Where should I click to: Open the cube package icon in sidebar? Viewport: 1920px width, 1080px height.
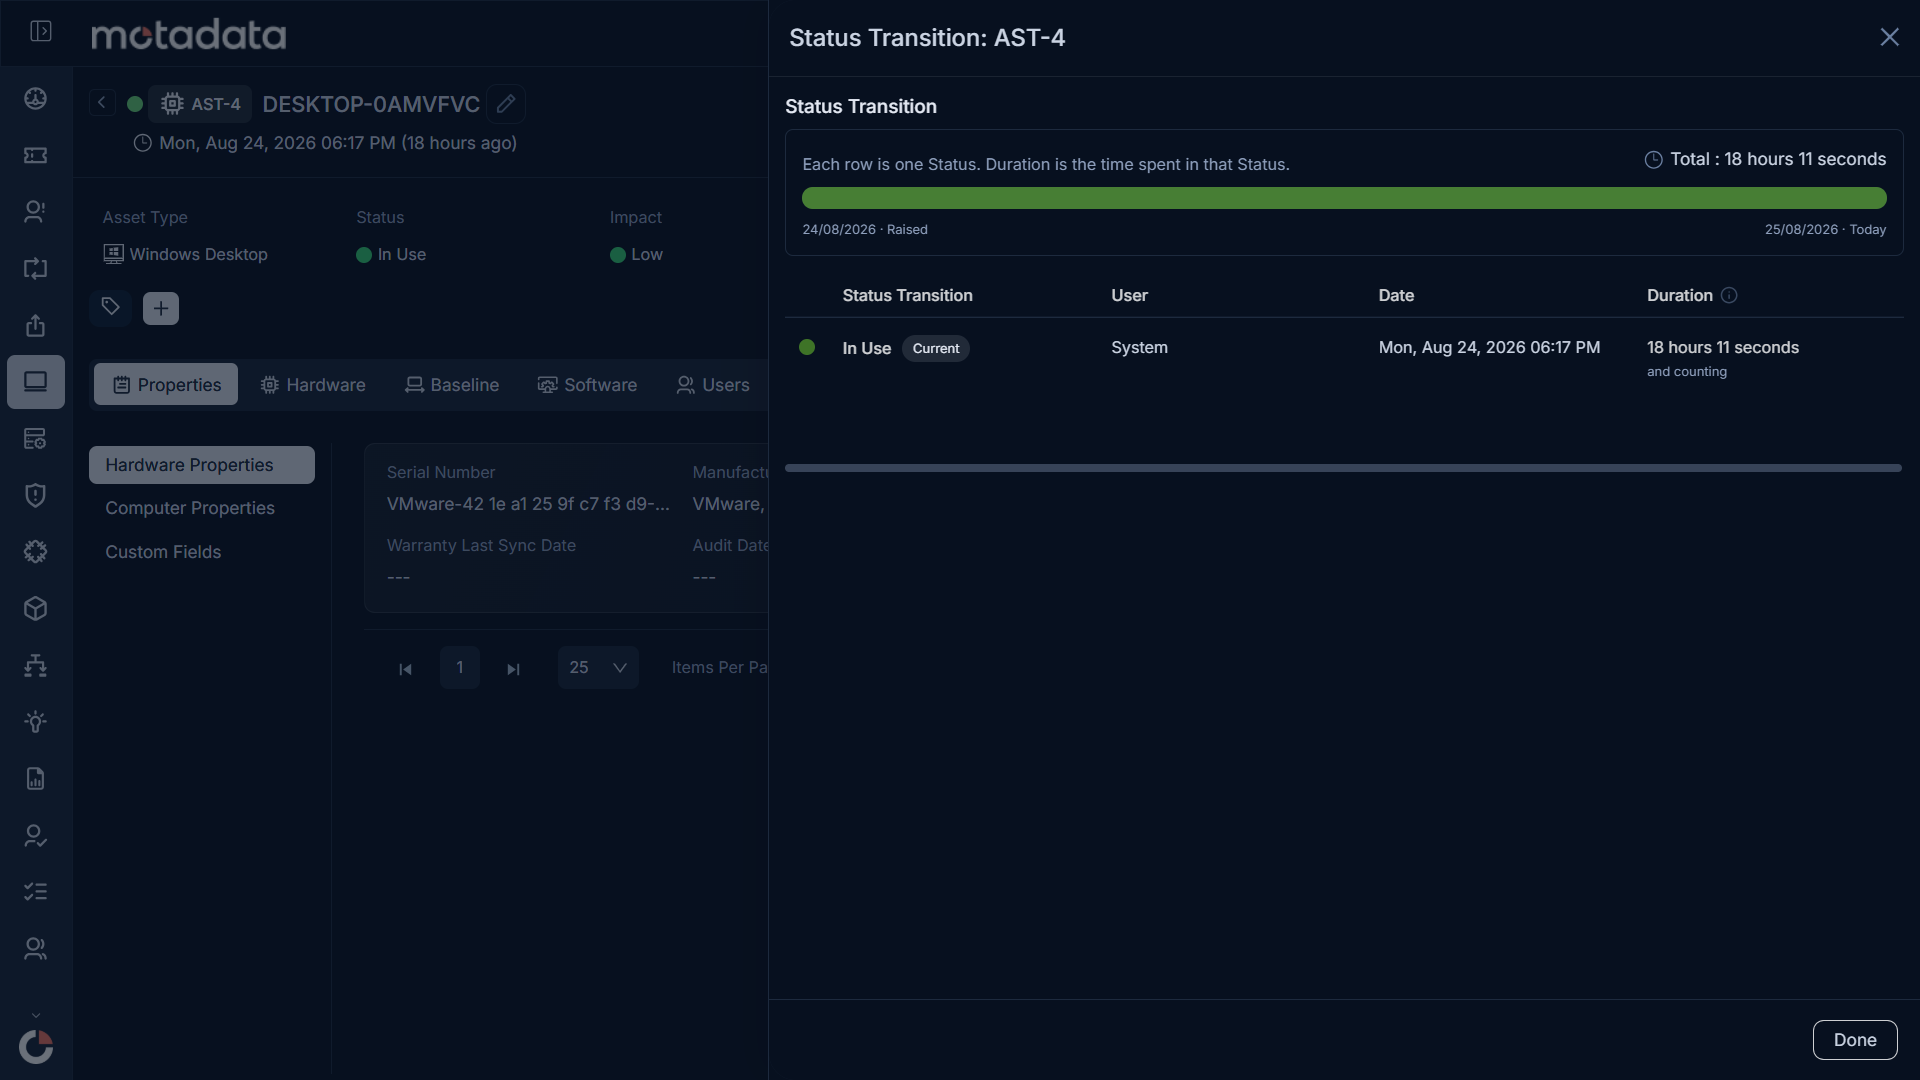[x=36, y=608]
